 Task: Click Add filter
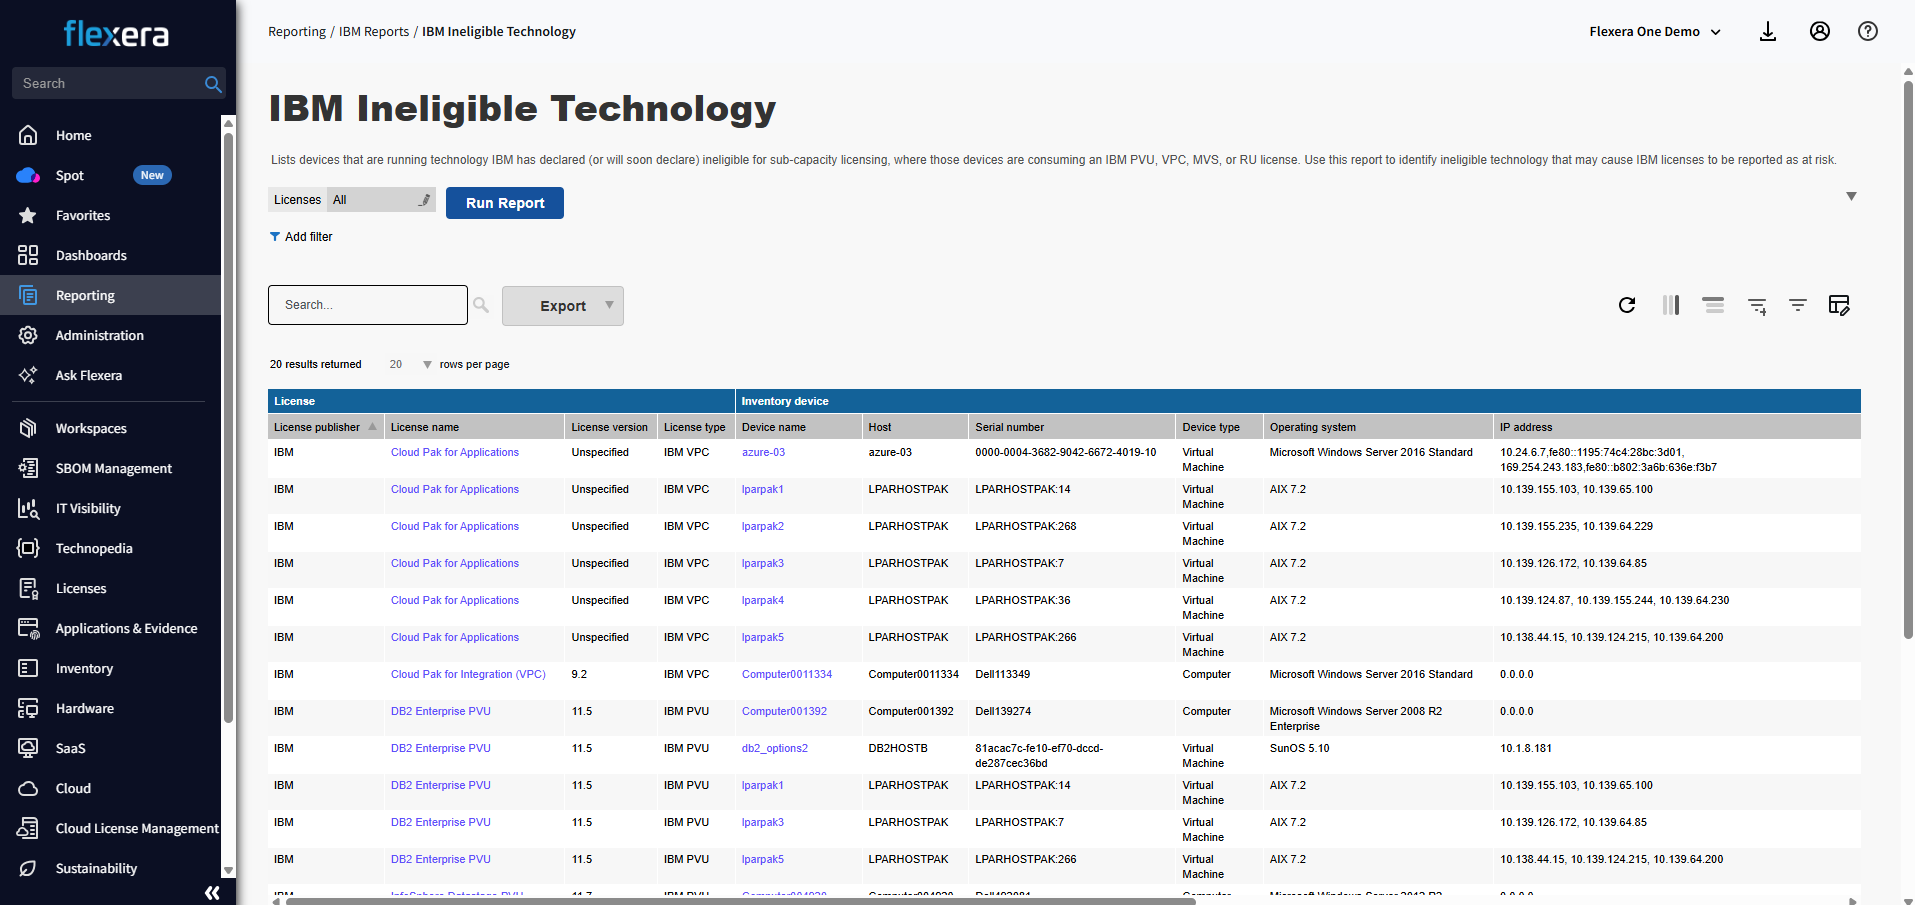pos(301,237)
